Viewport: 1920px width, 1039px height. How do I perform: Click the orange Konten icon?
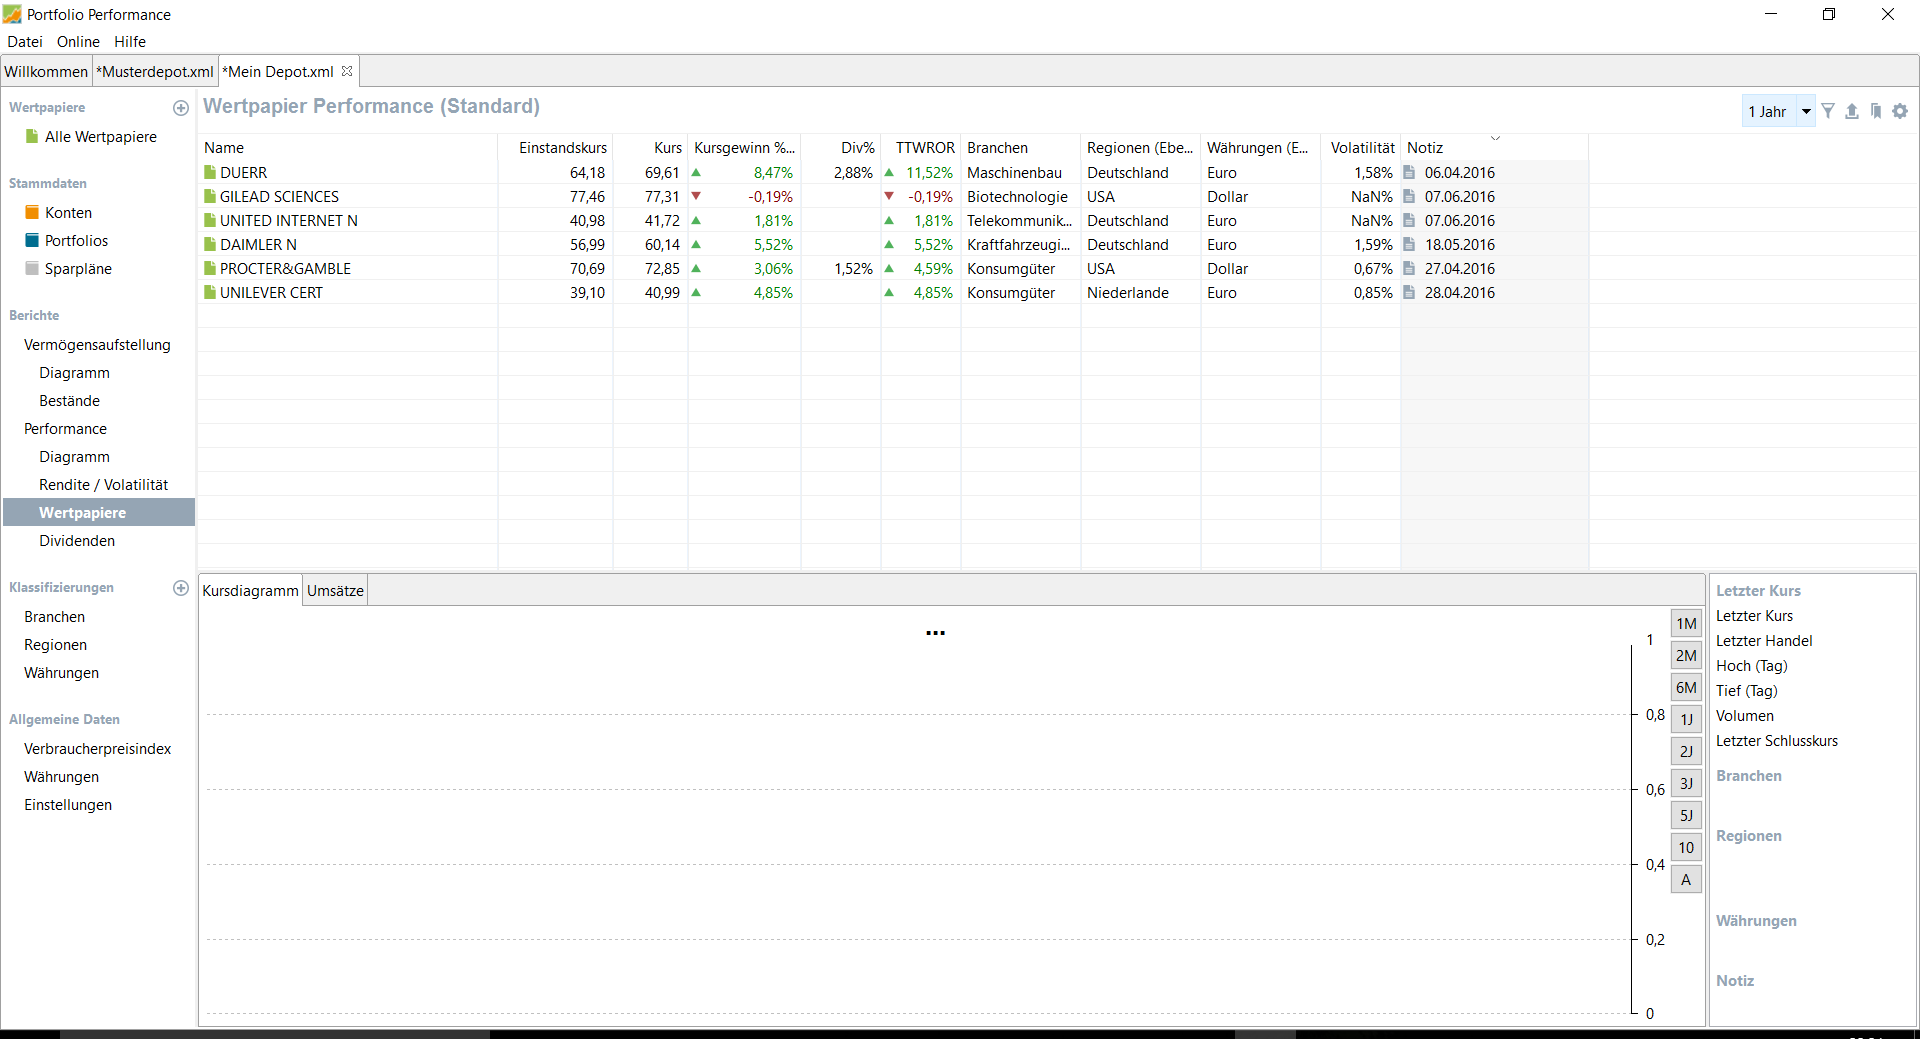(32, 212)
